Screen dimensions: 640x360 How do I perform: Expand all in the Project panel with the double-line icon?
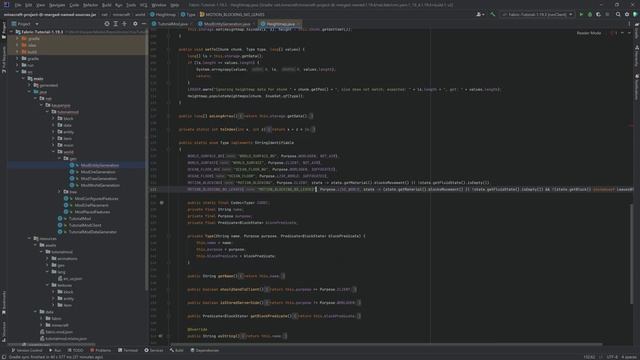[x=116, y=24]
